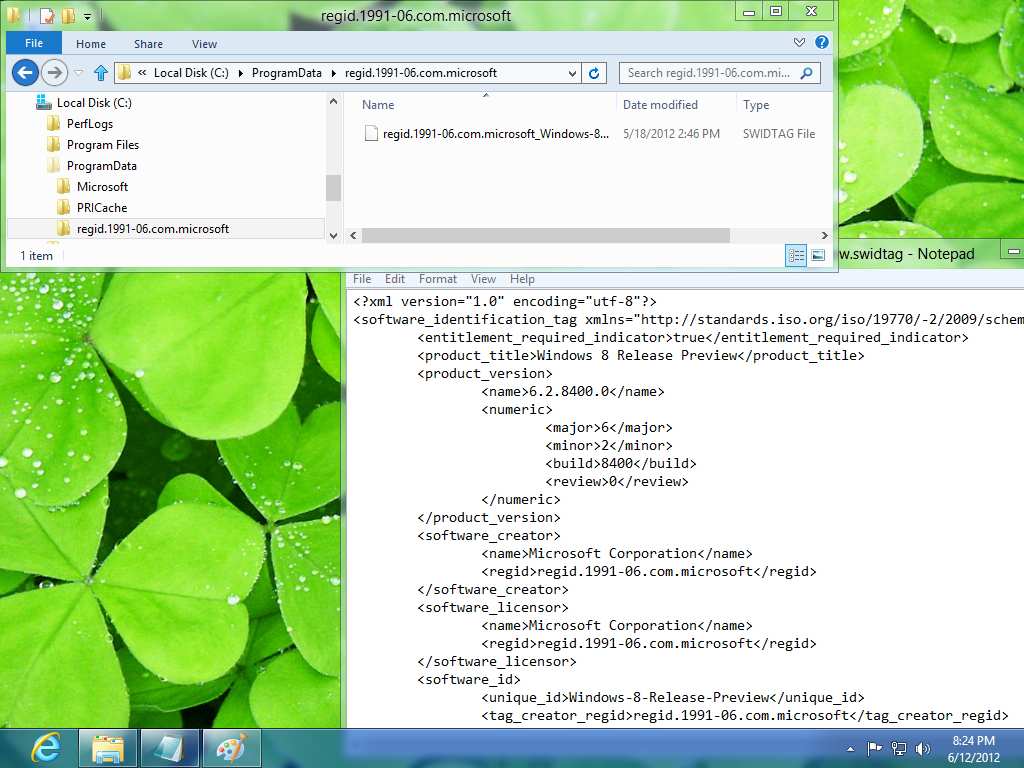Open File Explorer taskbar button

[108, 748]
